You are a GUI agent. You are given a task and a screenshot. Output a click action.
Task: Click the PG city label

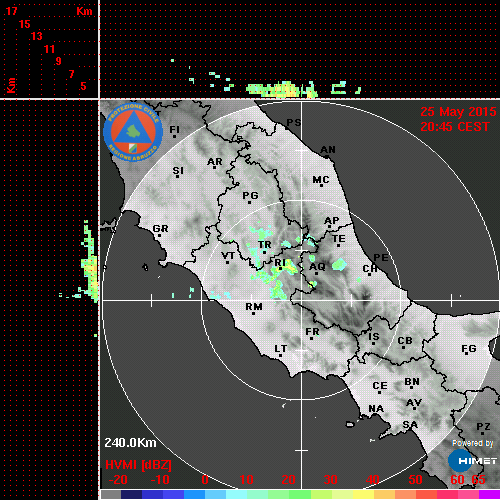tap(250, 195)
